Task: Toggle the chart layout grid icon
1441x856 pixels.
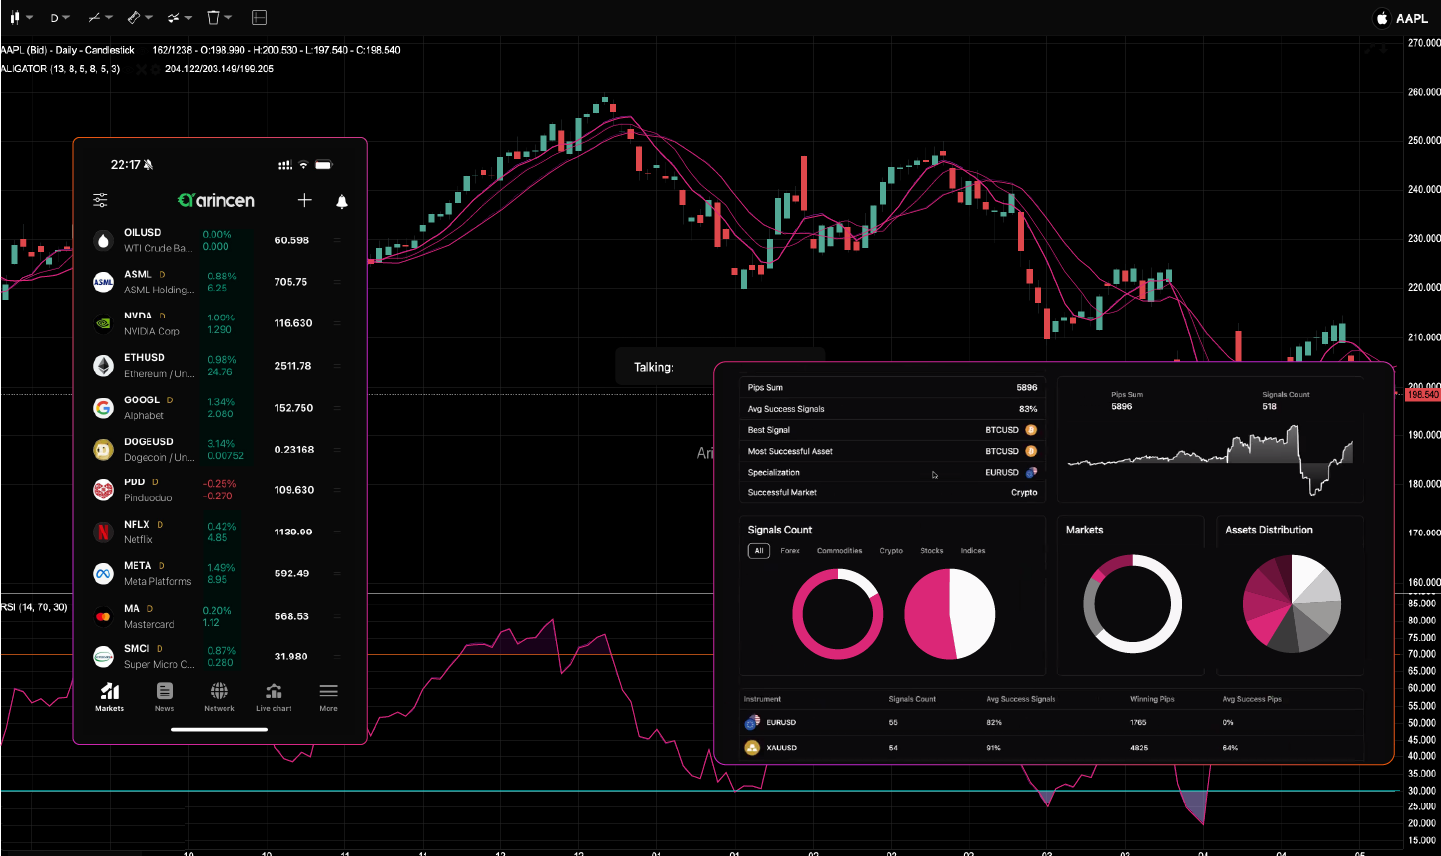Action: (259, 18)
